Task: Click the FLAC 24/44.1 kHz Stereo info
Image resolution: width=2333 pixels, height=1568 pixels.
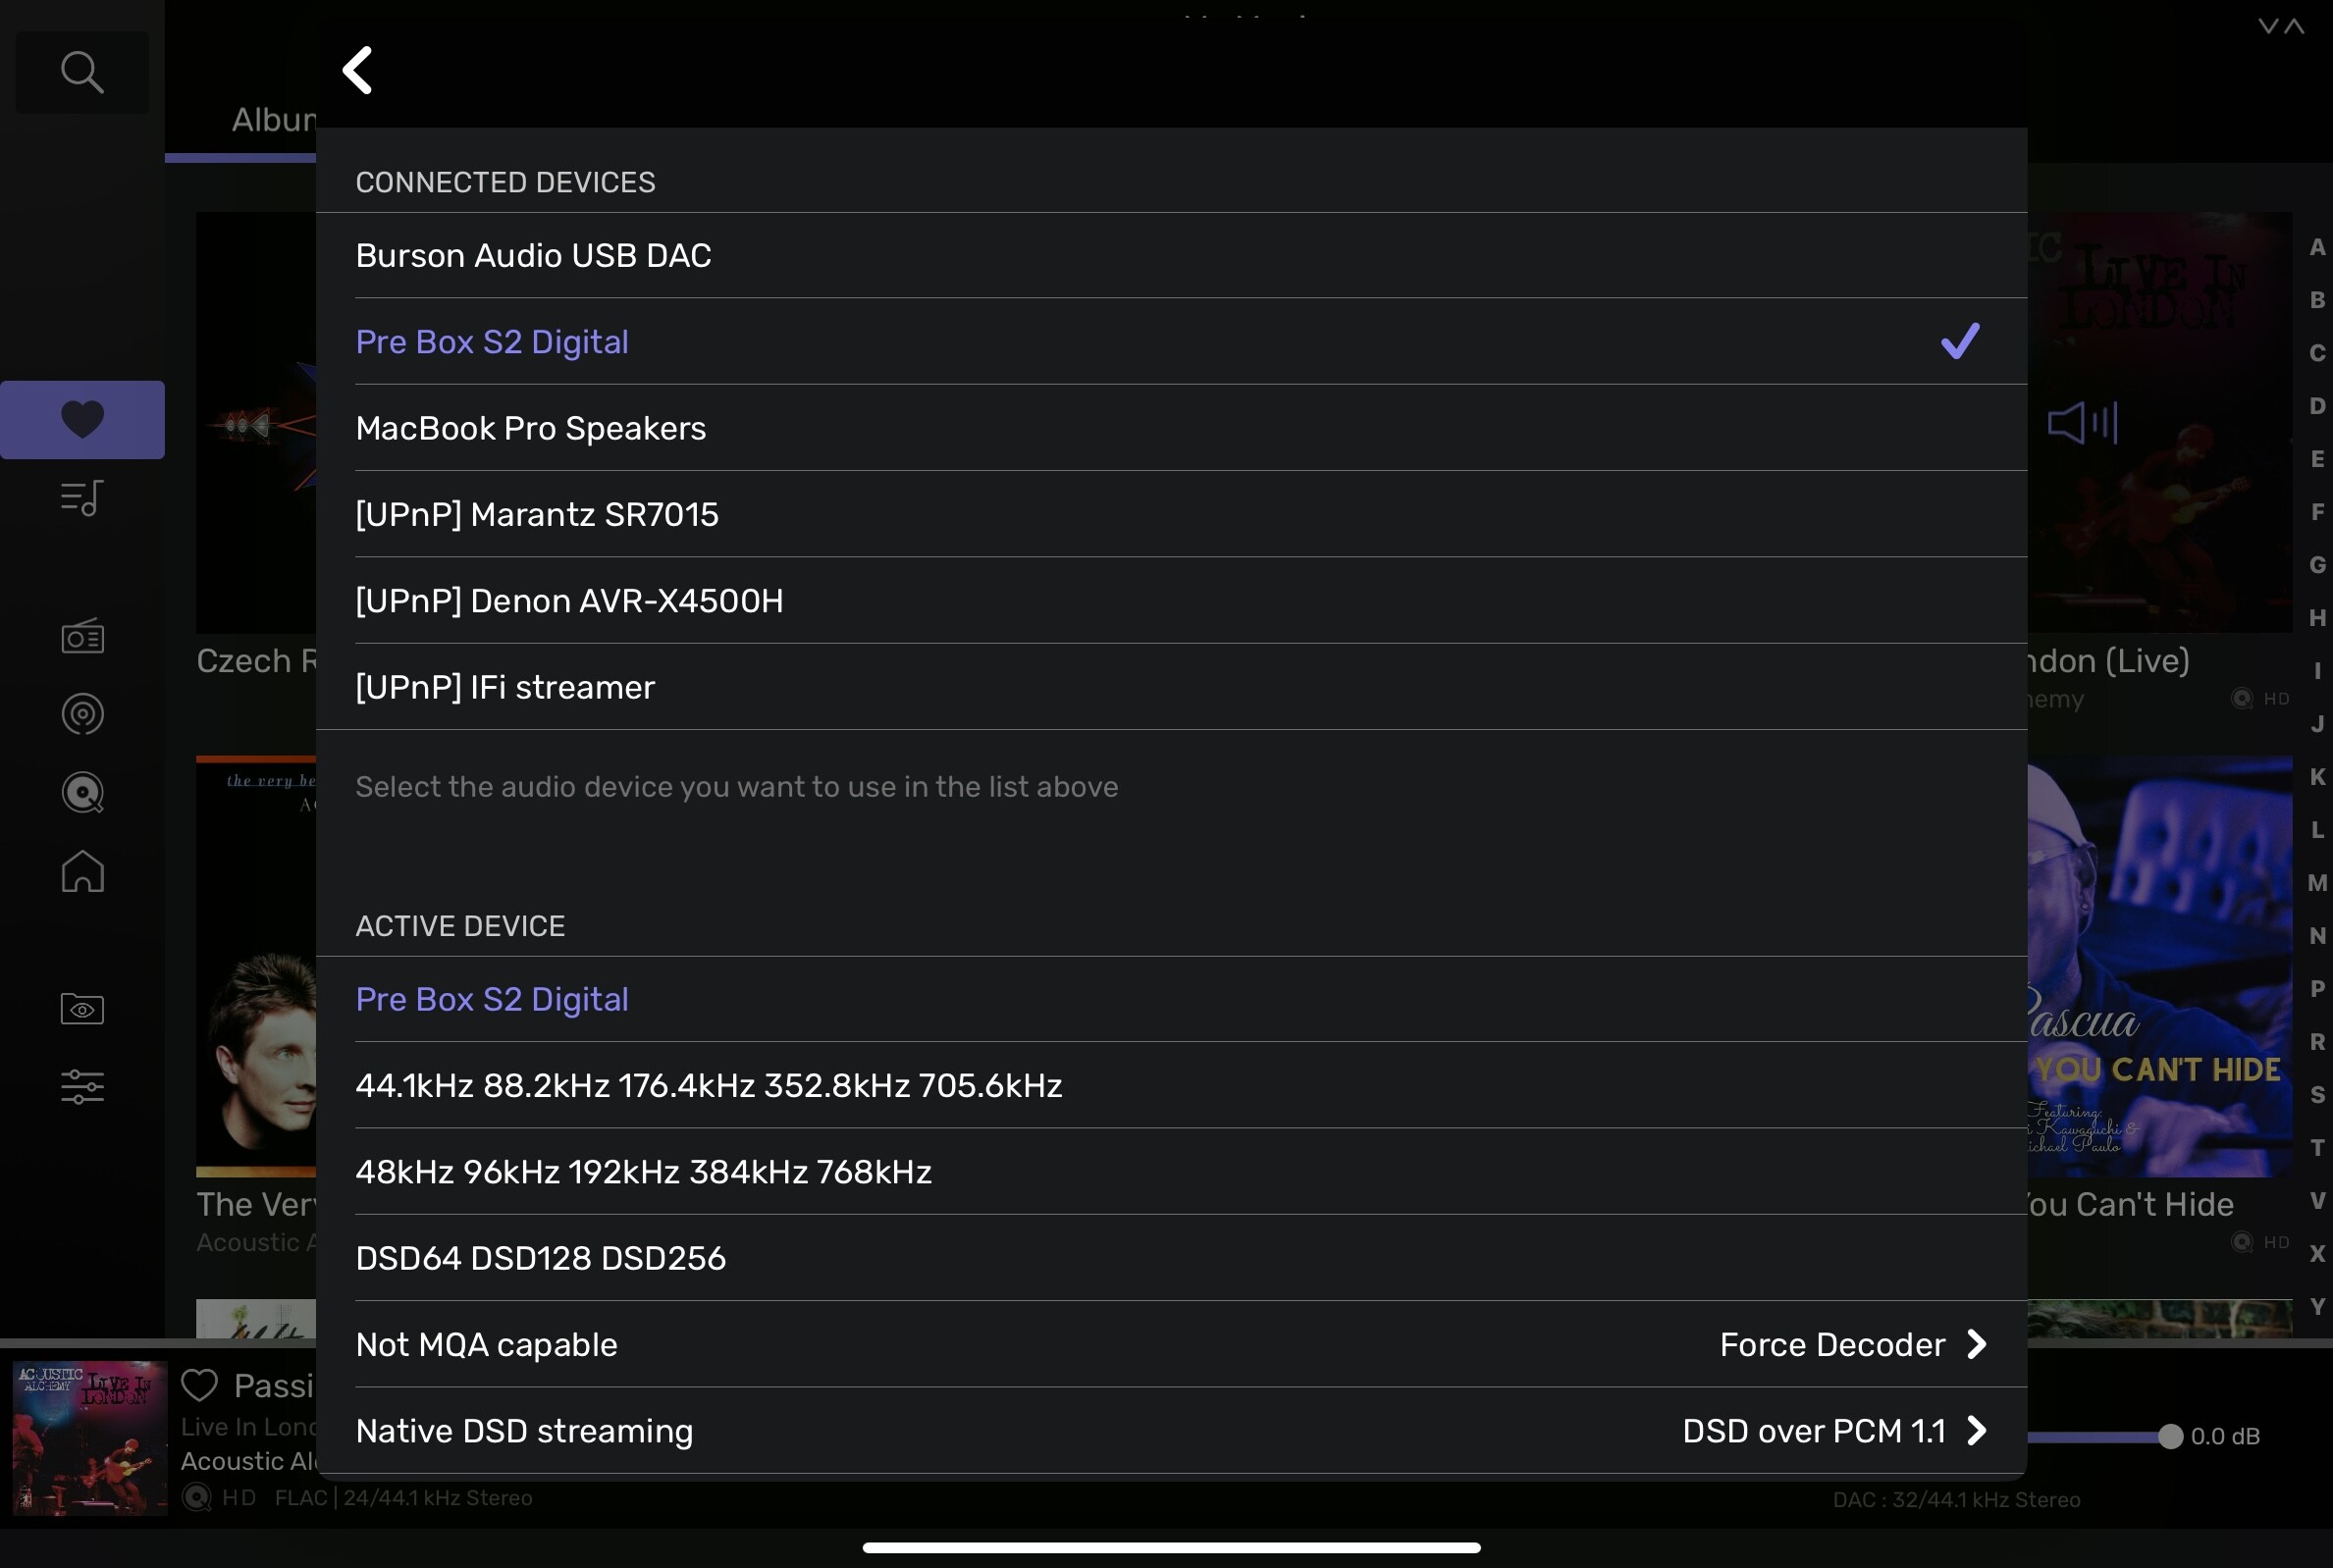Action: tap(403, 1497)
